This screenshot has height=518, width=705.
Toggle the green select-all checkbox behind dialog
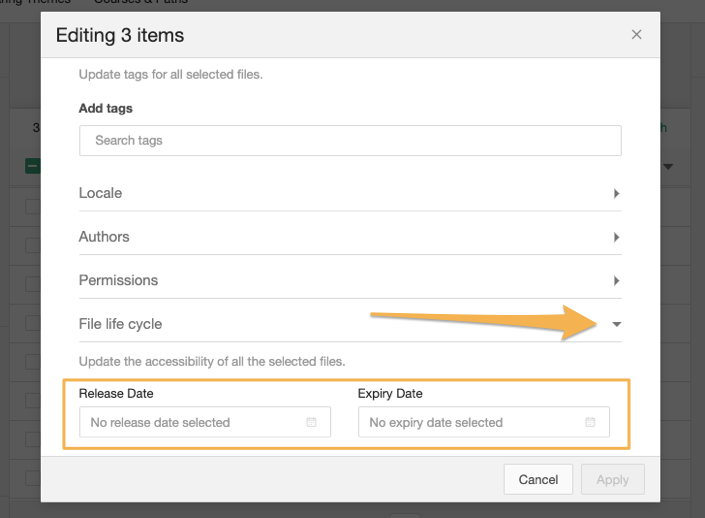click(x=33, y=166)
